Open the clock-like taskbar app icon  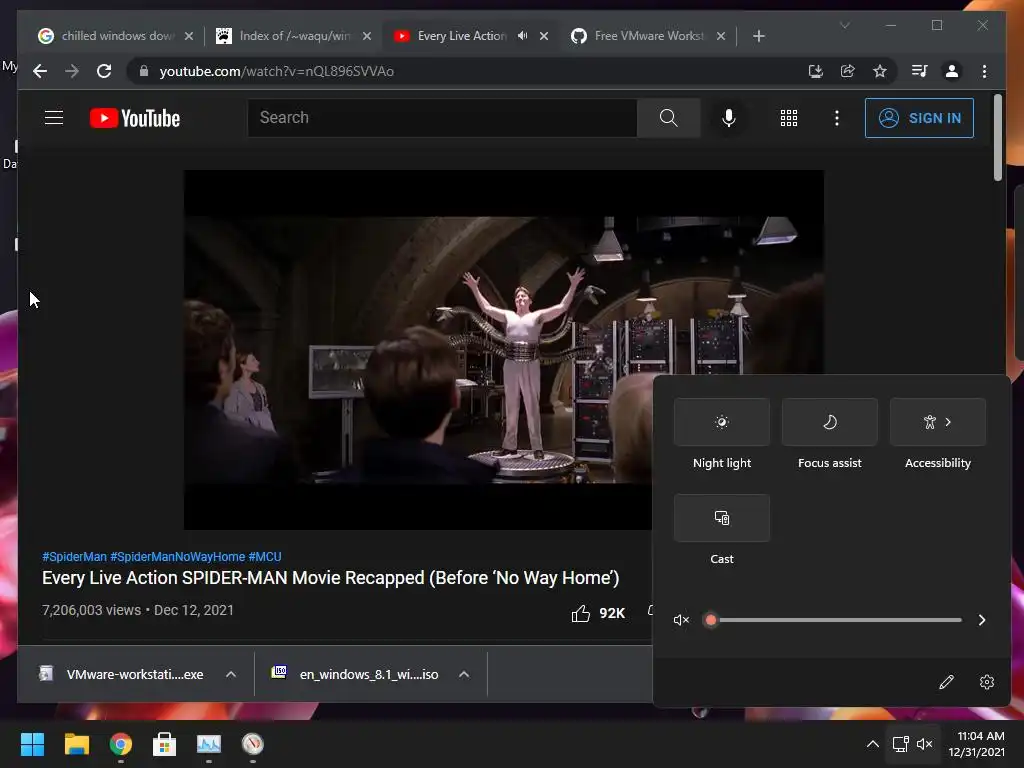click(x=253, y=744)
